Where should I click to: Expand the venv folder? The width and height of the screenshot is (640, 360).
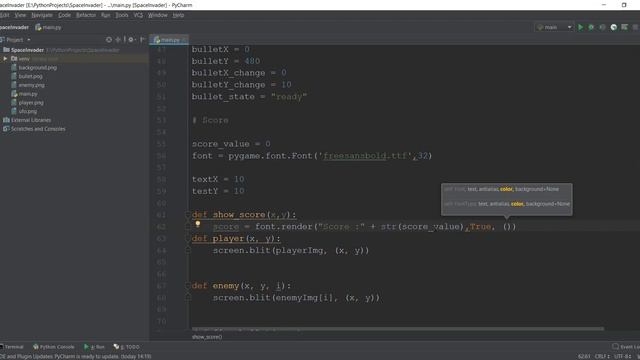[5, 59]
